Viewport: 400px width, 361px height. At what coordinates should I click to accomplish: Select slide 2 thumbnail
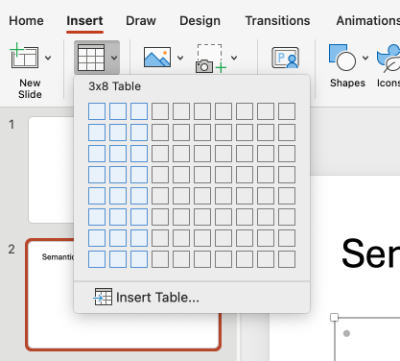[x=123, y=295]
